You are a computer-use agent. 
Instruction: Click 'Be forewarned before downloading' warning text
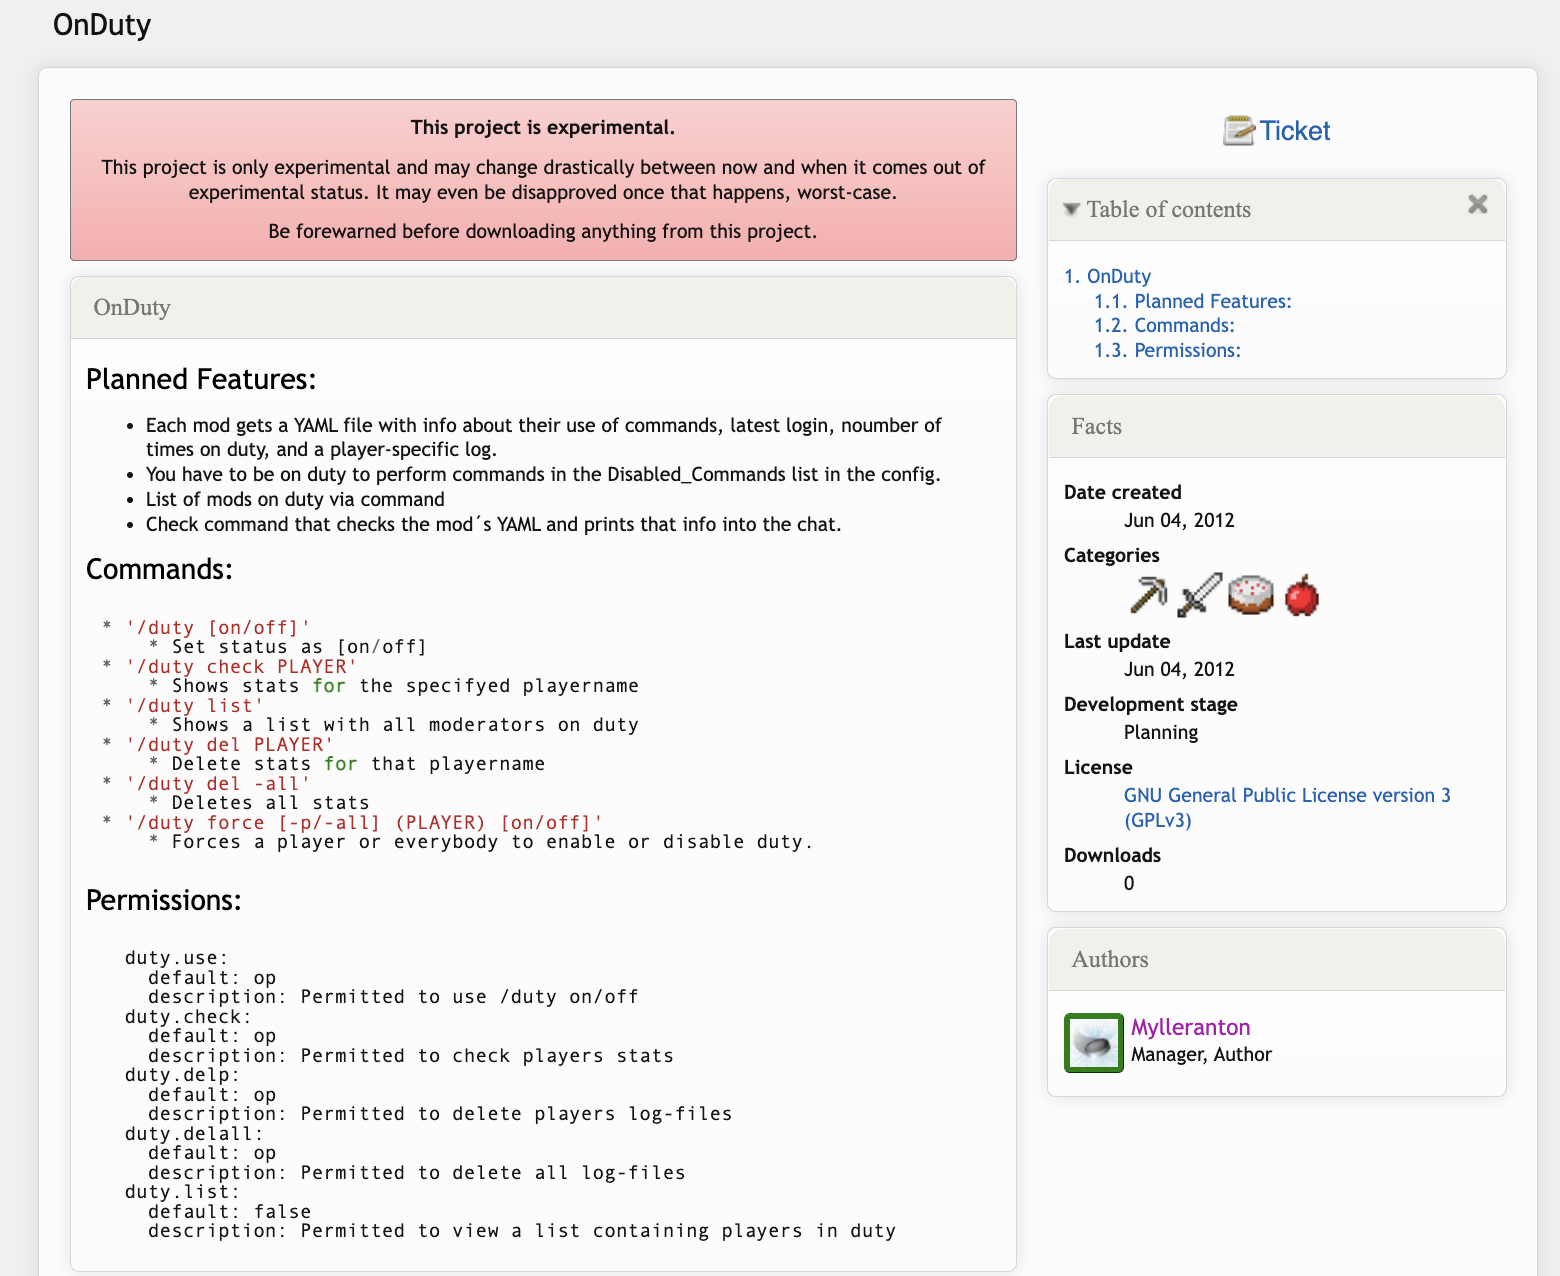click(543, 231)
